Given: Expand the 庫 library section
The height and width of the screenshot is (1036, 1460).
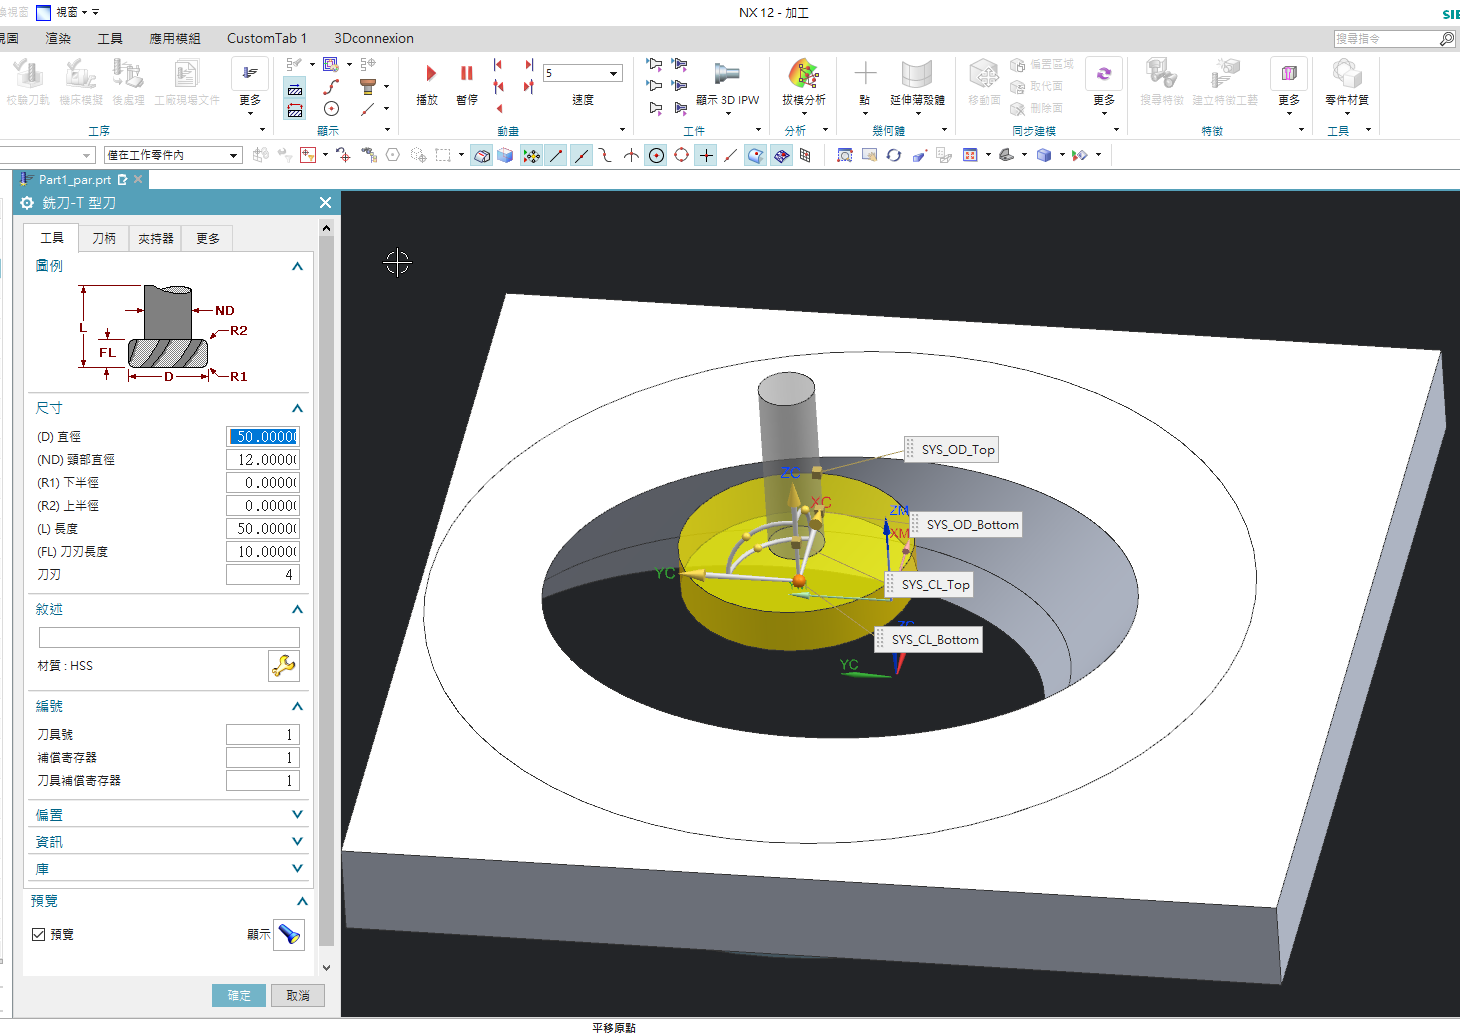Looking at the screenshot, I should [297, 868].
